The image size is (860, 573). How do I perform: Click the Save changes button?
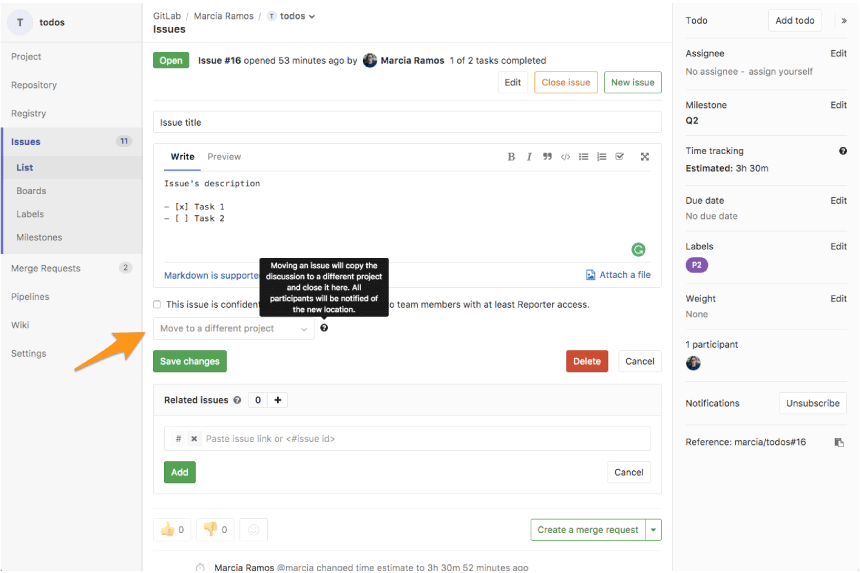190,361
